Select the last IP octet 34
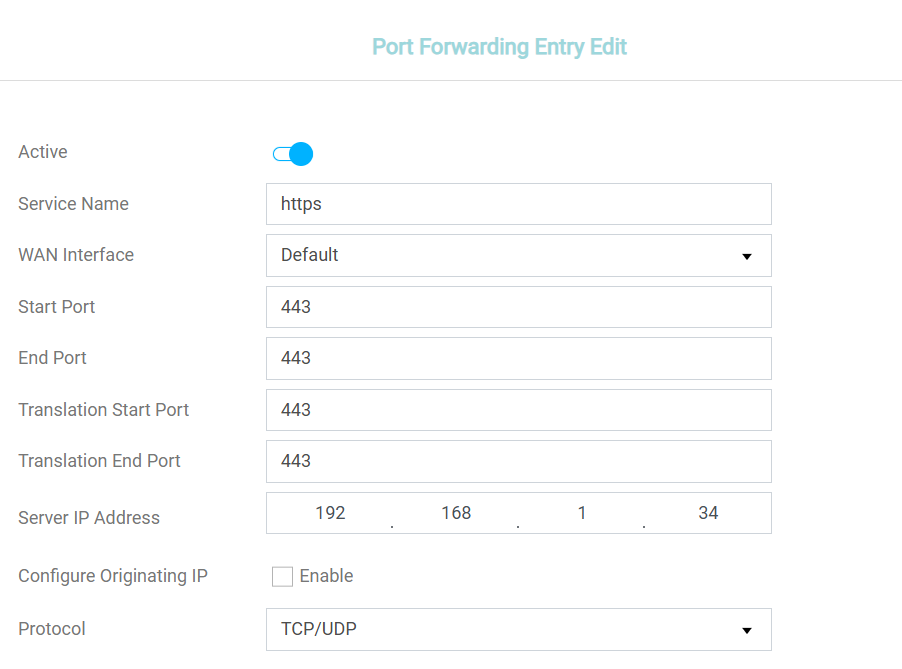The height and width of the screenshot is (669, 902). pos(708,513)
